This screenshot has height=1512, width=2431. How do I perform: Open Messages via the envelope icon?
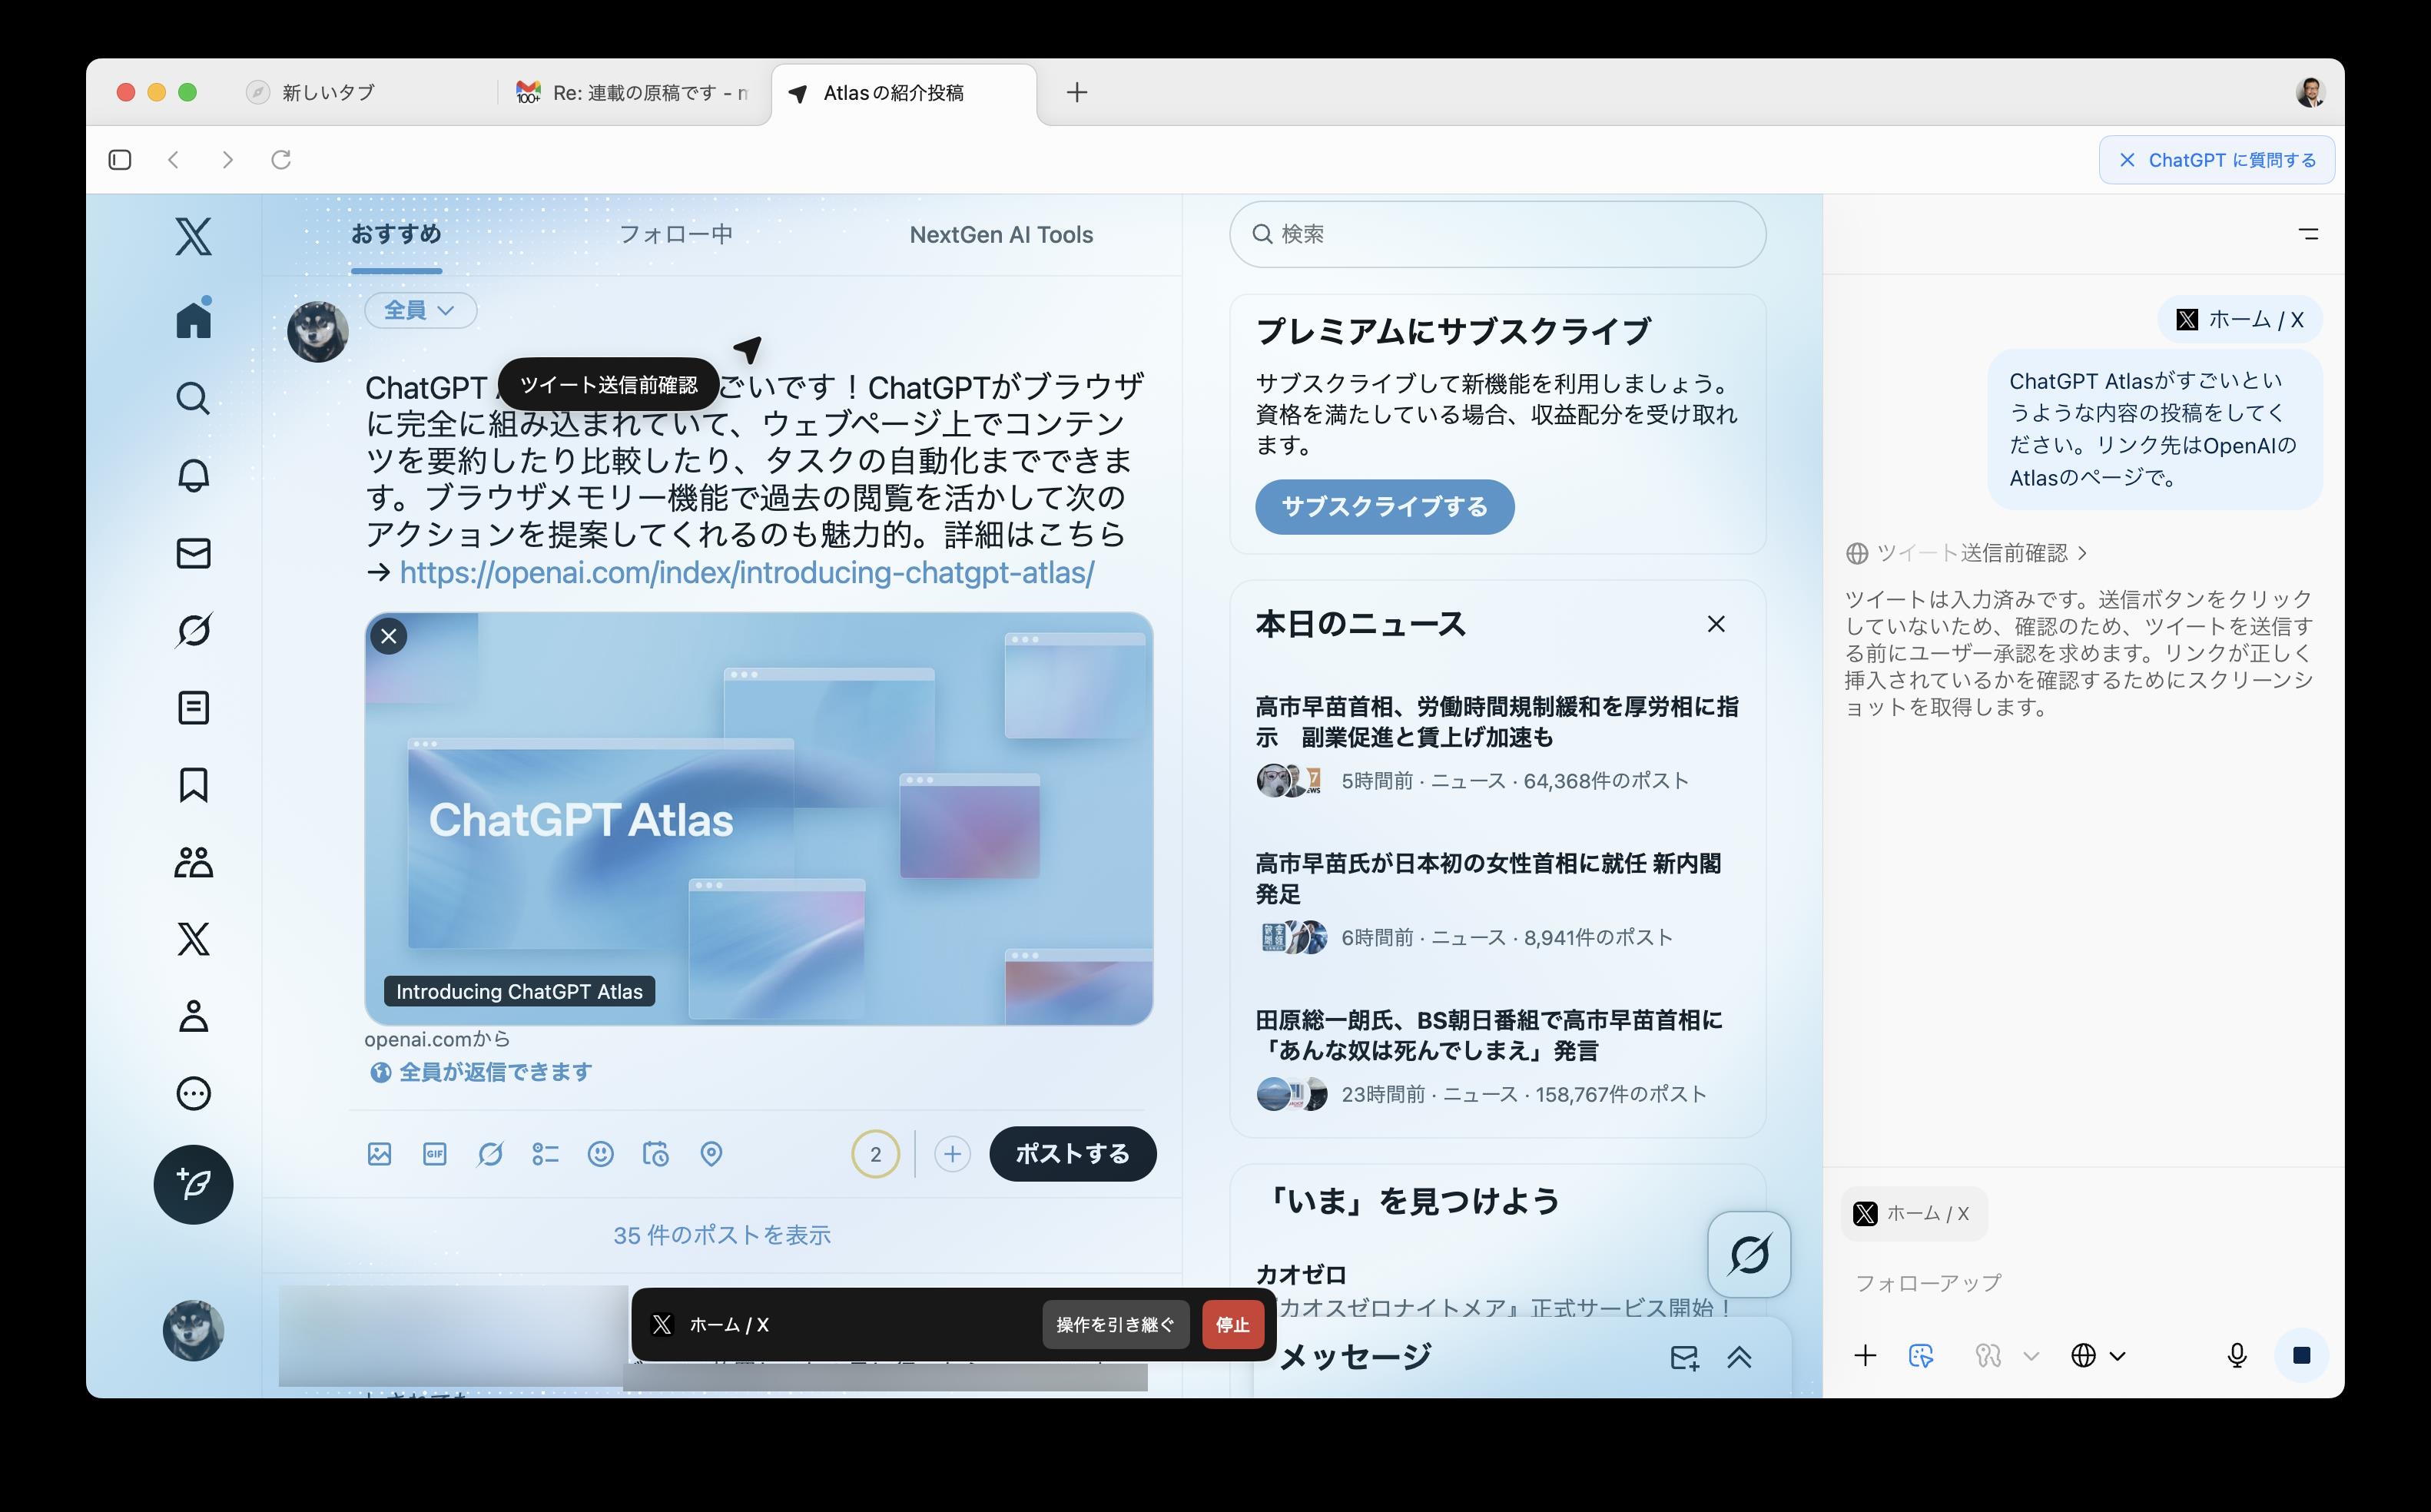(192, 553)
